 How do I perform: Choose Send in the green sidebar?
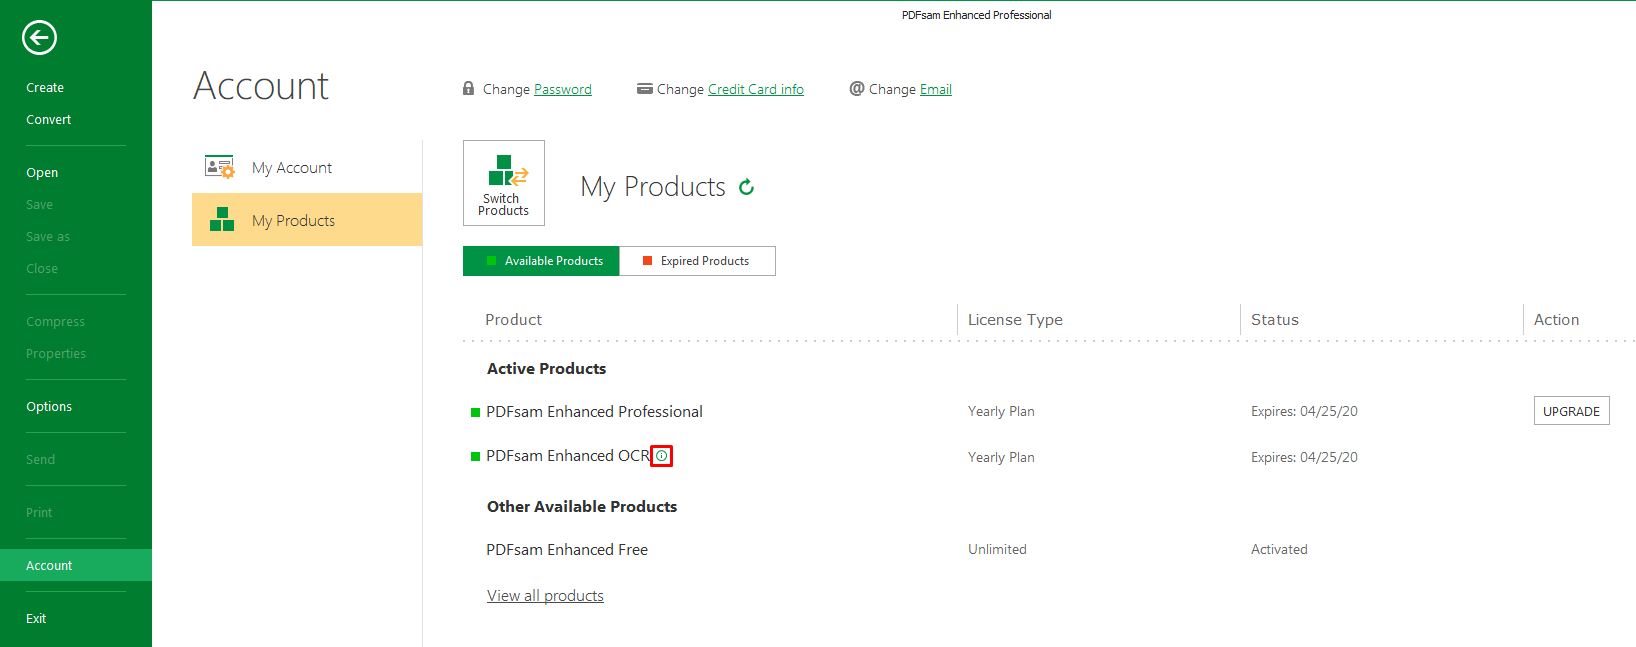[41, 460]
